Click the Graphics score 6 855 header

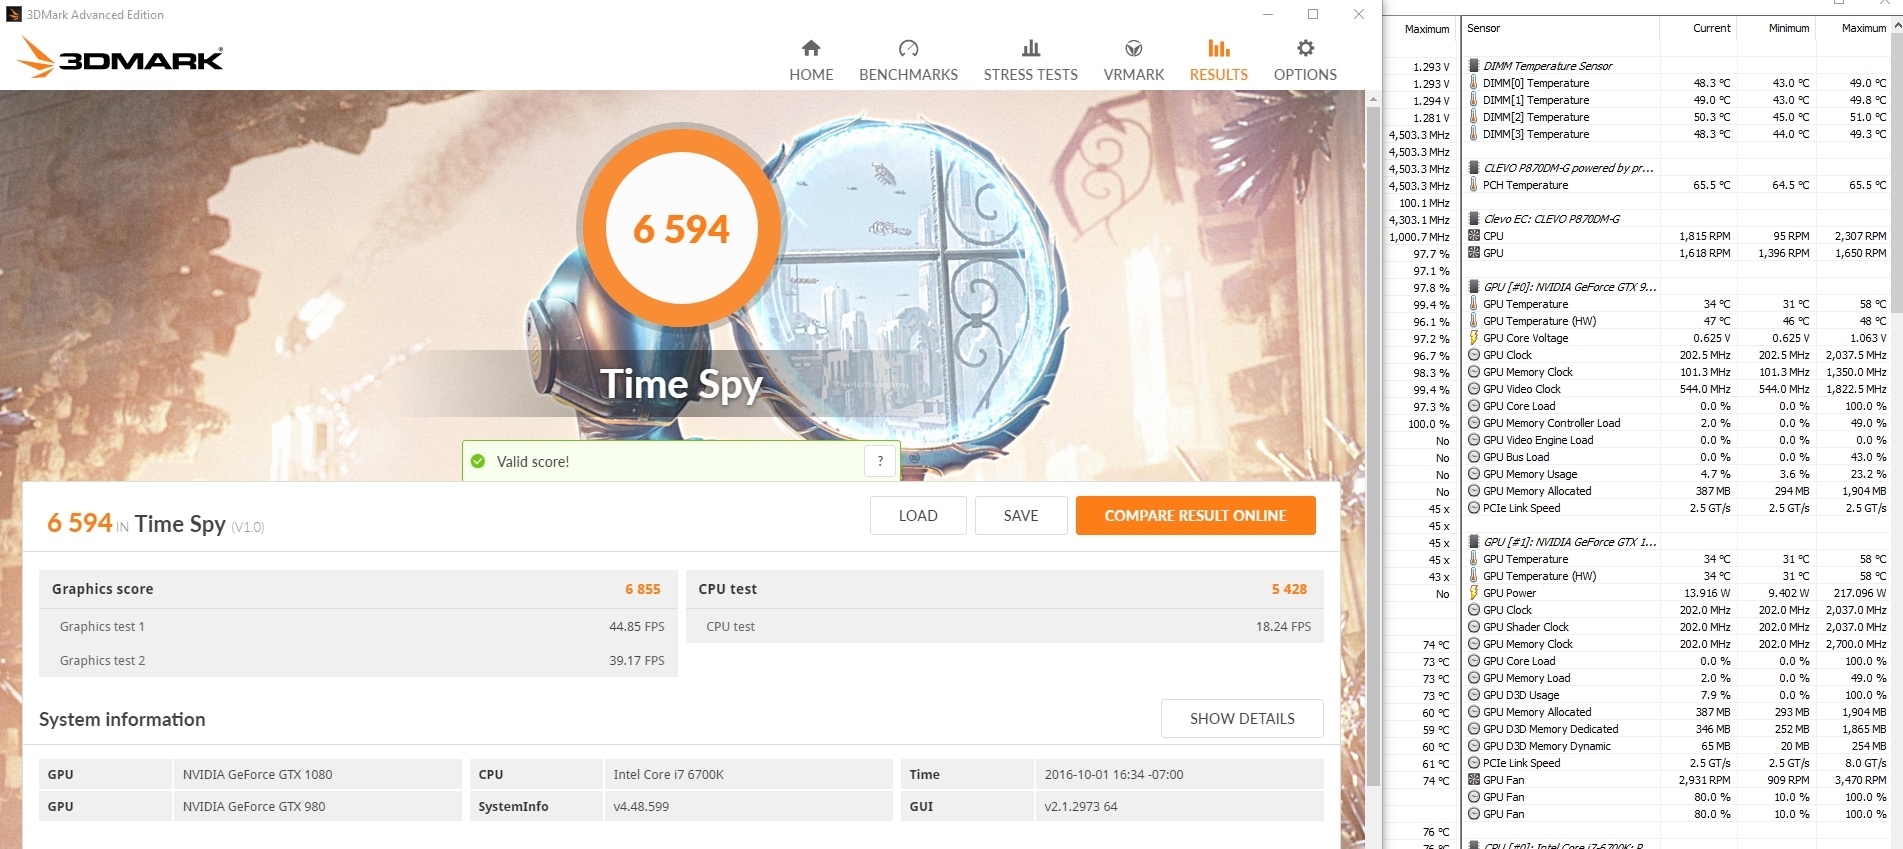click(358, 589)
